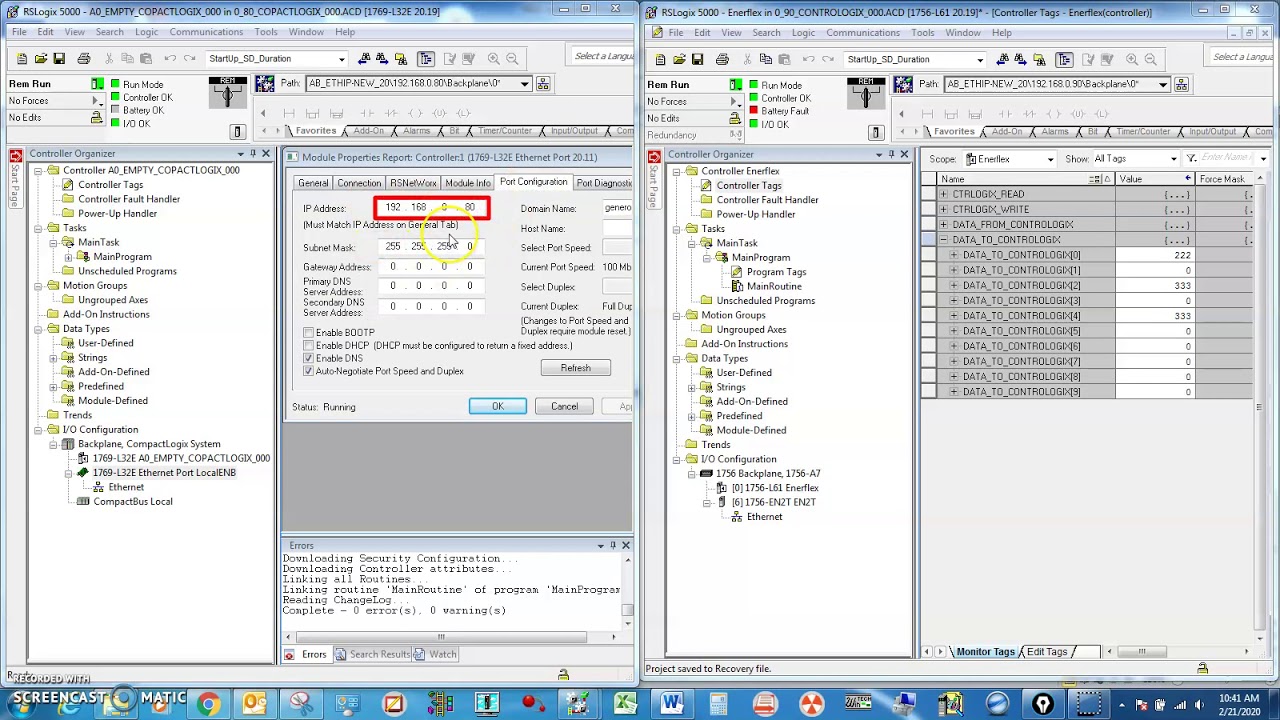1280x720 pixels.
Task: Switch to the Connection tab
Action: [359, 183]
